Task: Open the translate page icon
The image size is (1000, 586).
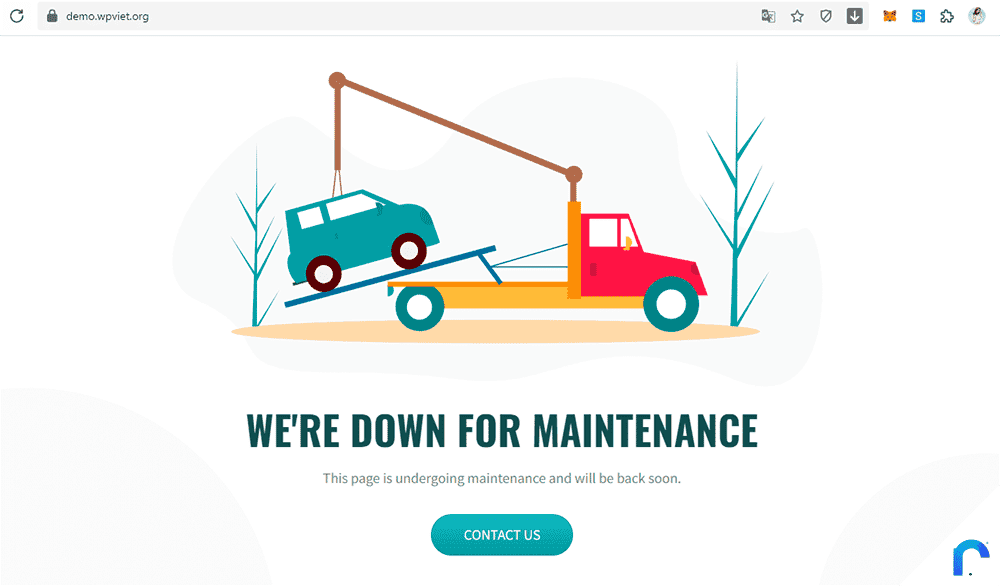Action: (768, 16)
